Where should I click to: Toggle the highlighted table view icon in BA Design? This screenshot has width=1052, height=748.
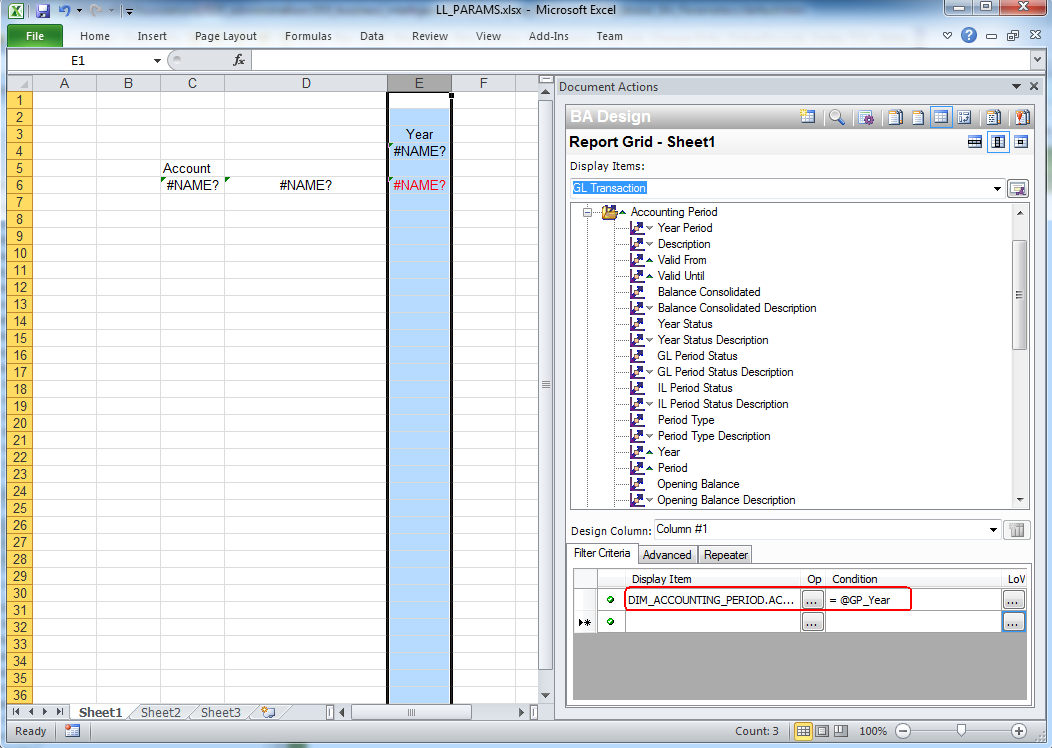click(941, 117)
